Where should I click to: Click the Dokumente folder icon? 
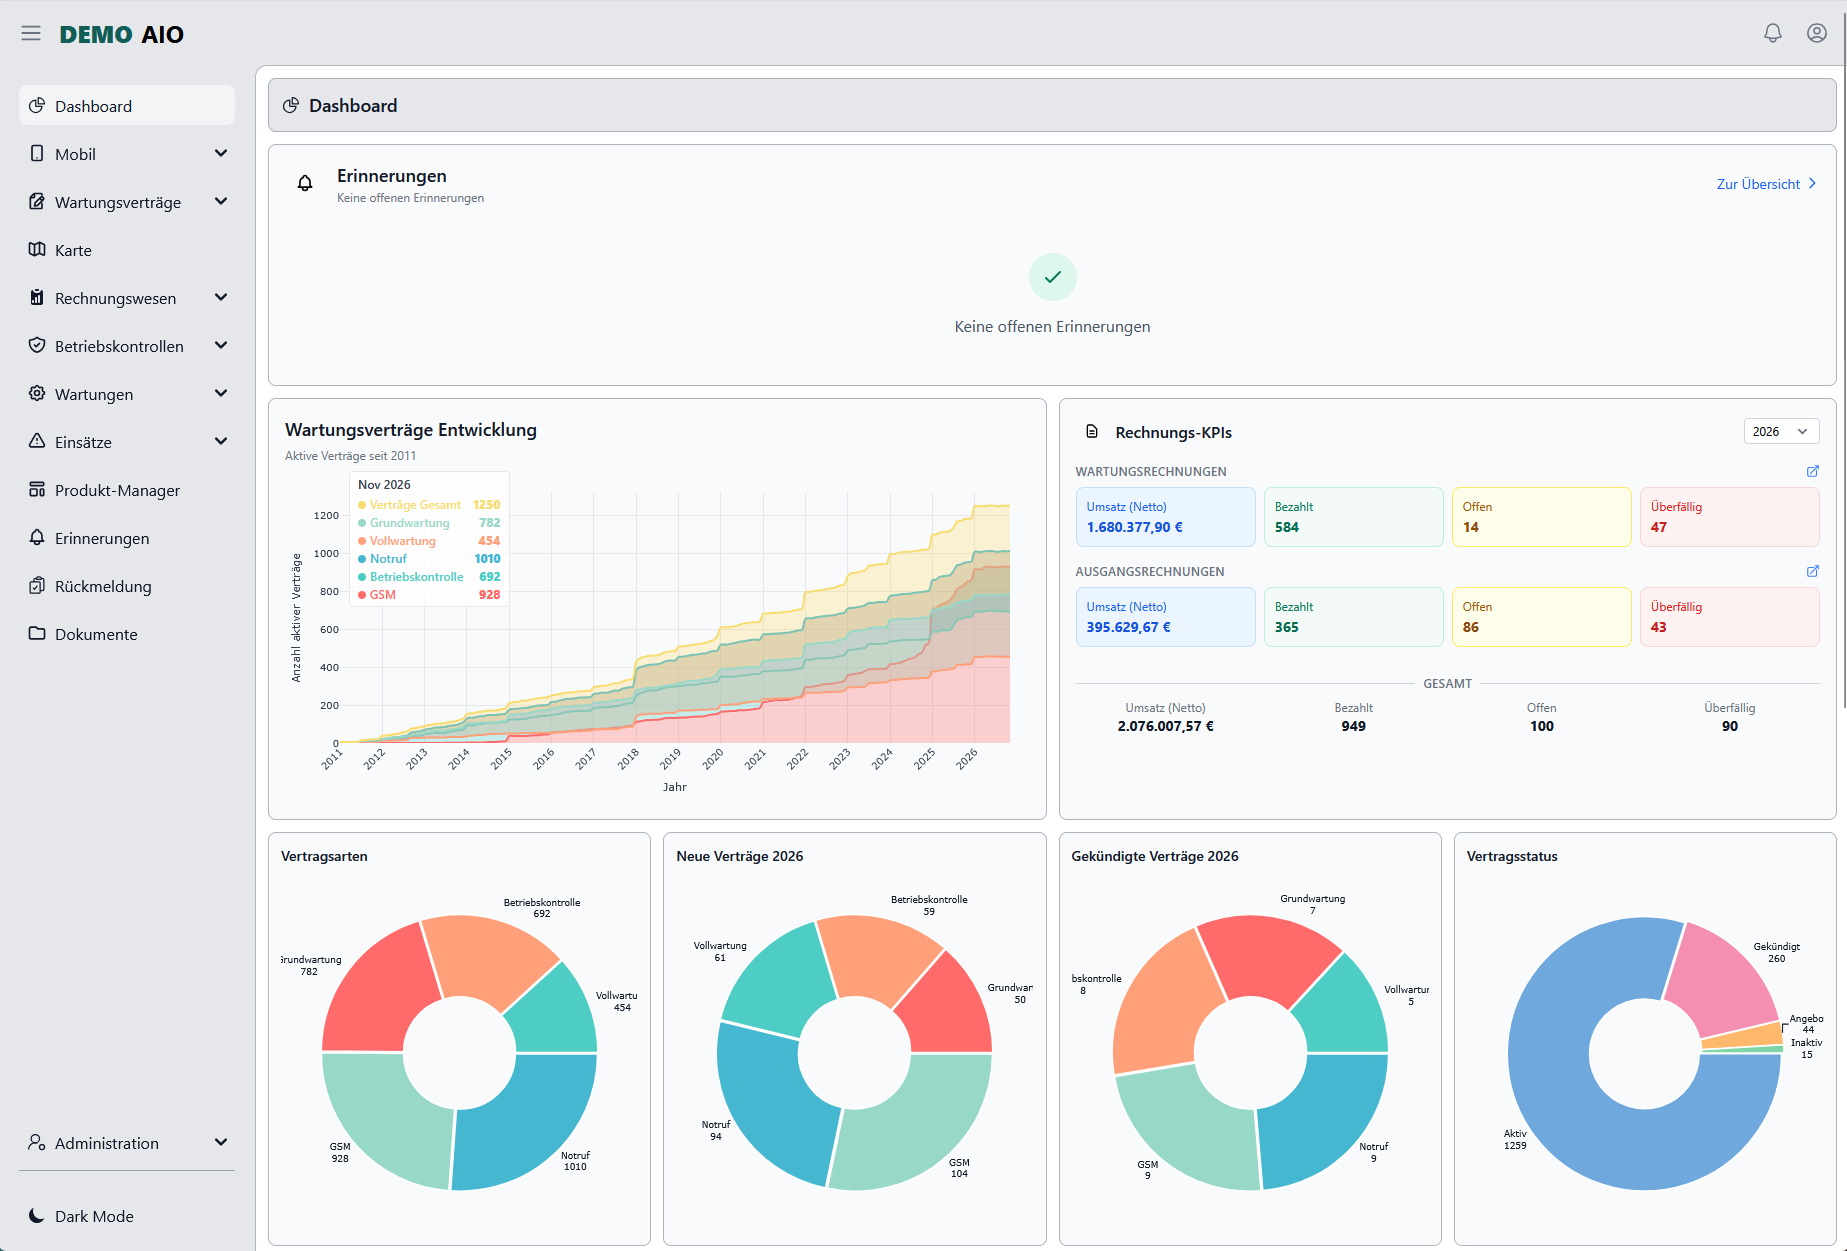tap(37, 634)
